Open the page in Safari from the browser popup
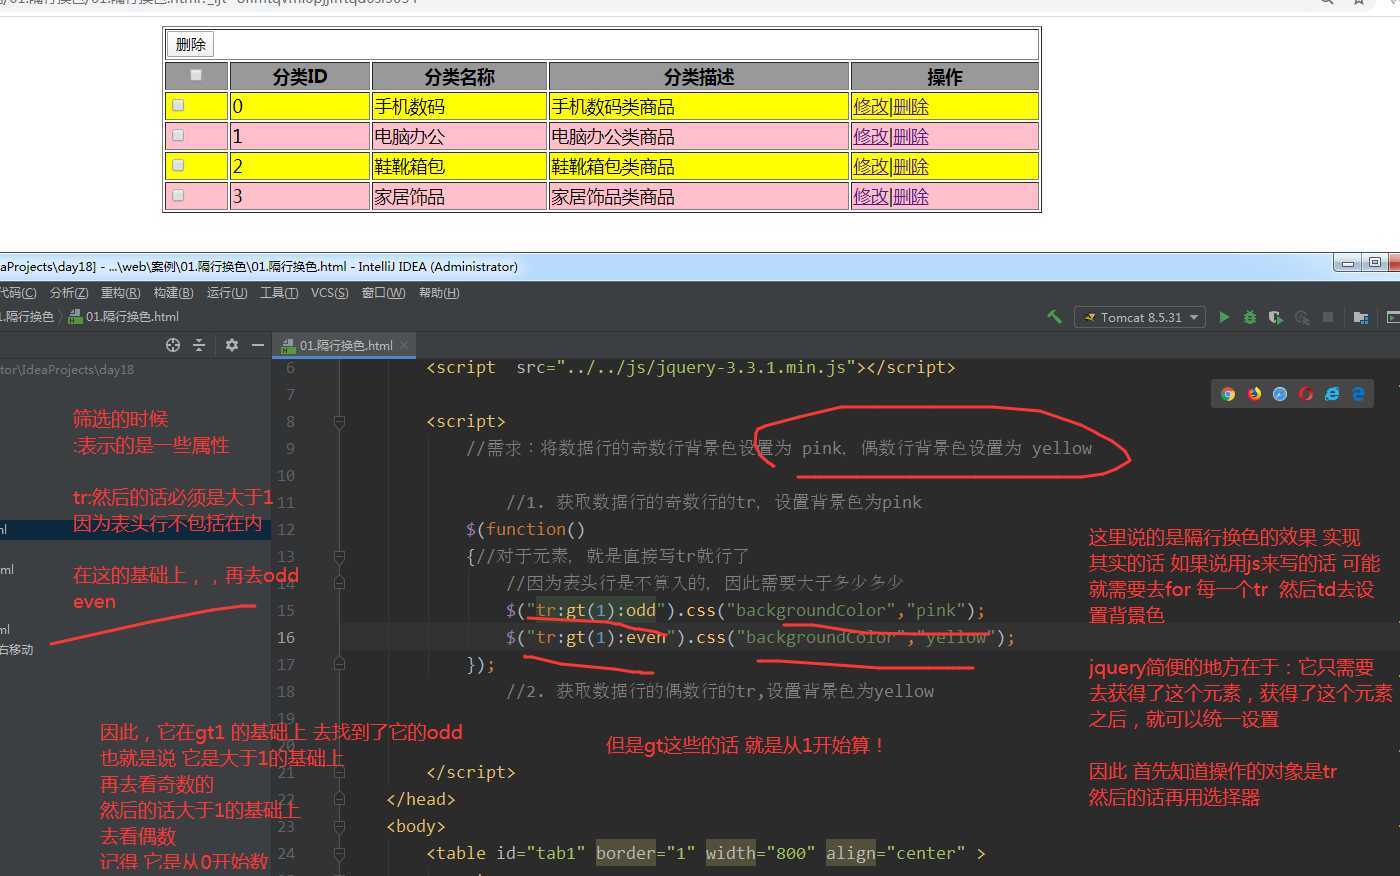This screenshot has height=876, width=1400. point(1280,394)
